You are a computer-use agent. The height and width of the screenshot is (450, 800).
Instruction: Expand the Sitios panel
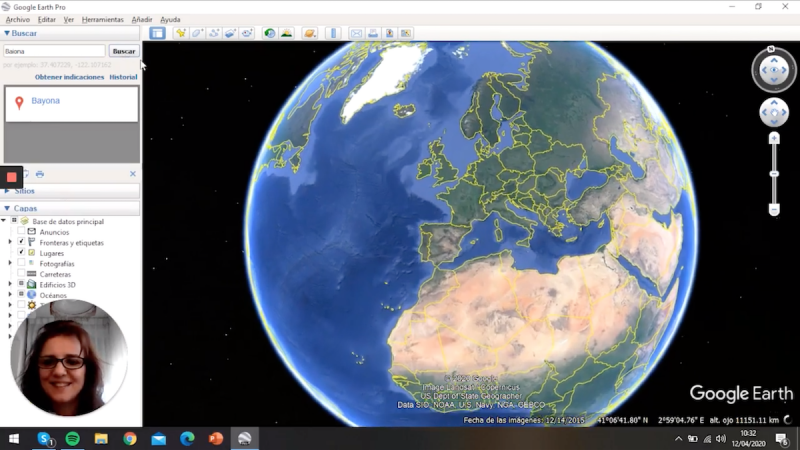tap(7, 191)
